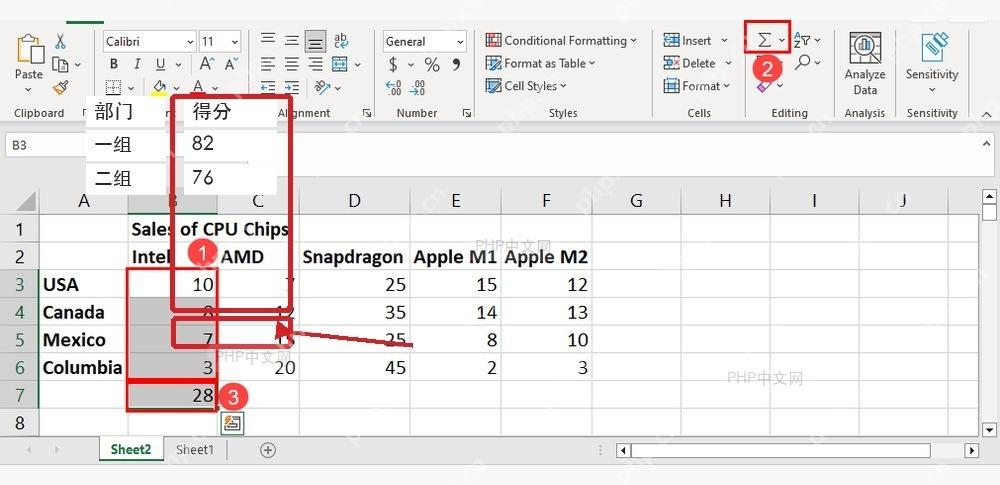This screenshot has width=1000, height=485.
Task: Open the General number format dropdown
Action: (460, 42)
